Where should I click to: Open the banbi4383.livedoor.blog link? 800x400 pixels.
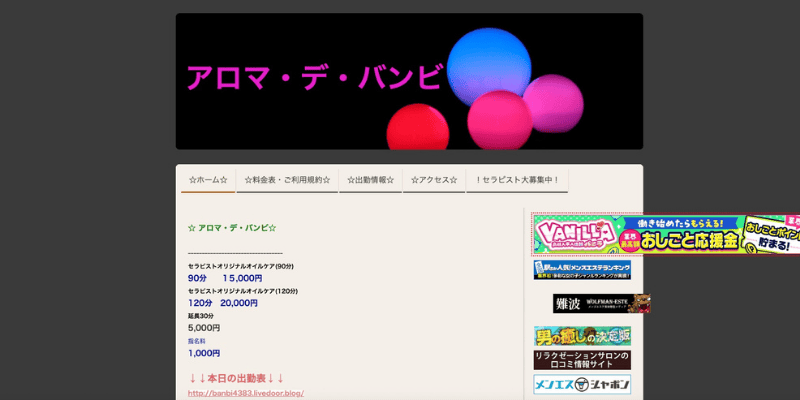246,393
